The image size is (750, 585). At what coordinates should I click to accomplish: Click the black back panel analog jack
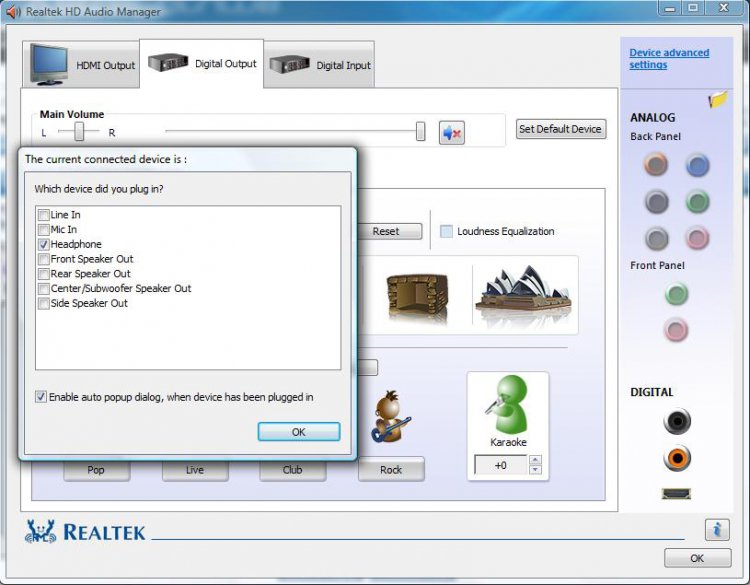pyautogui.click(x=657, y=201)
